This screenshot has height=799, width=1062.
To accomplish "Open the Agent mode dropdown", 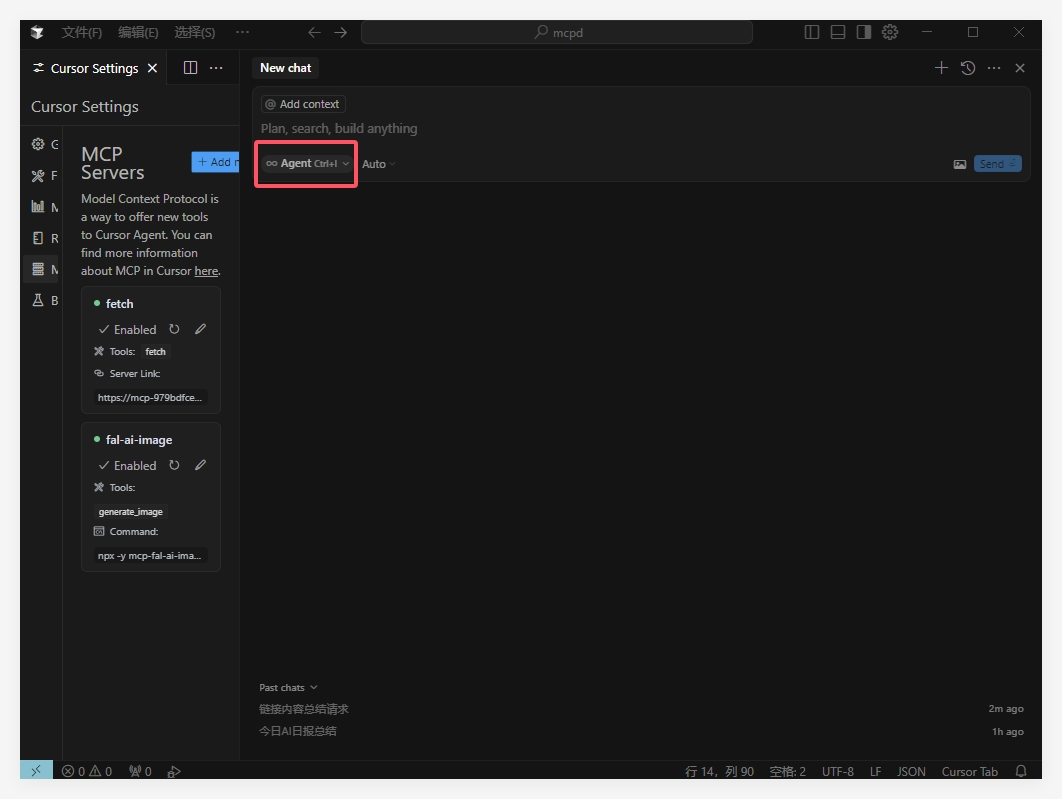I will [307, 163].
